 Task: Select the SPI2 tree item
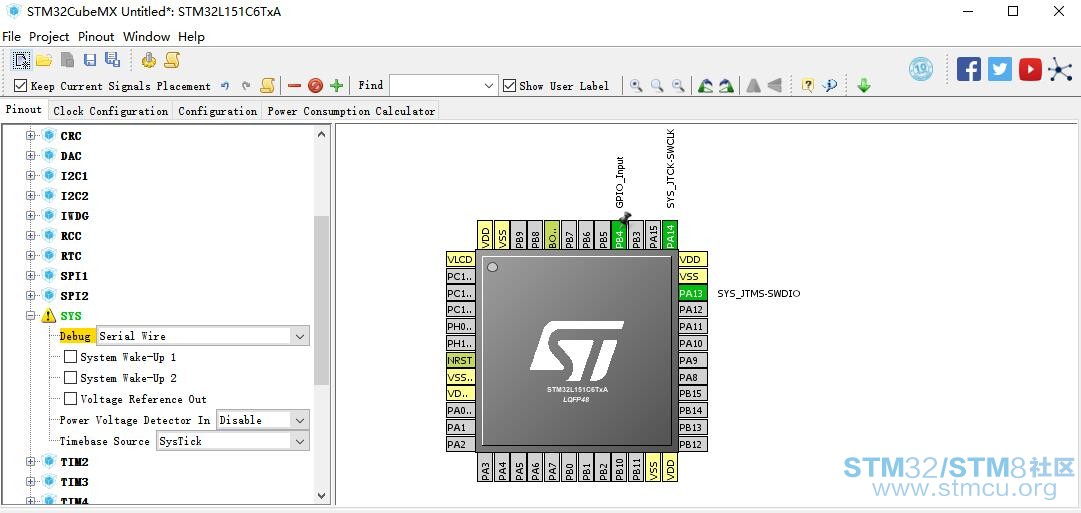(74, 296)
